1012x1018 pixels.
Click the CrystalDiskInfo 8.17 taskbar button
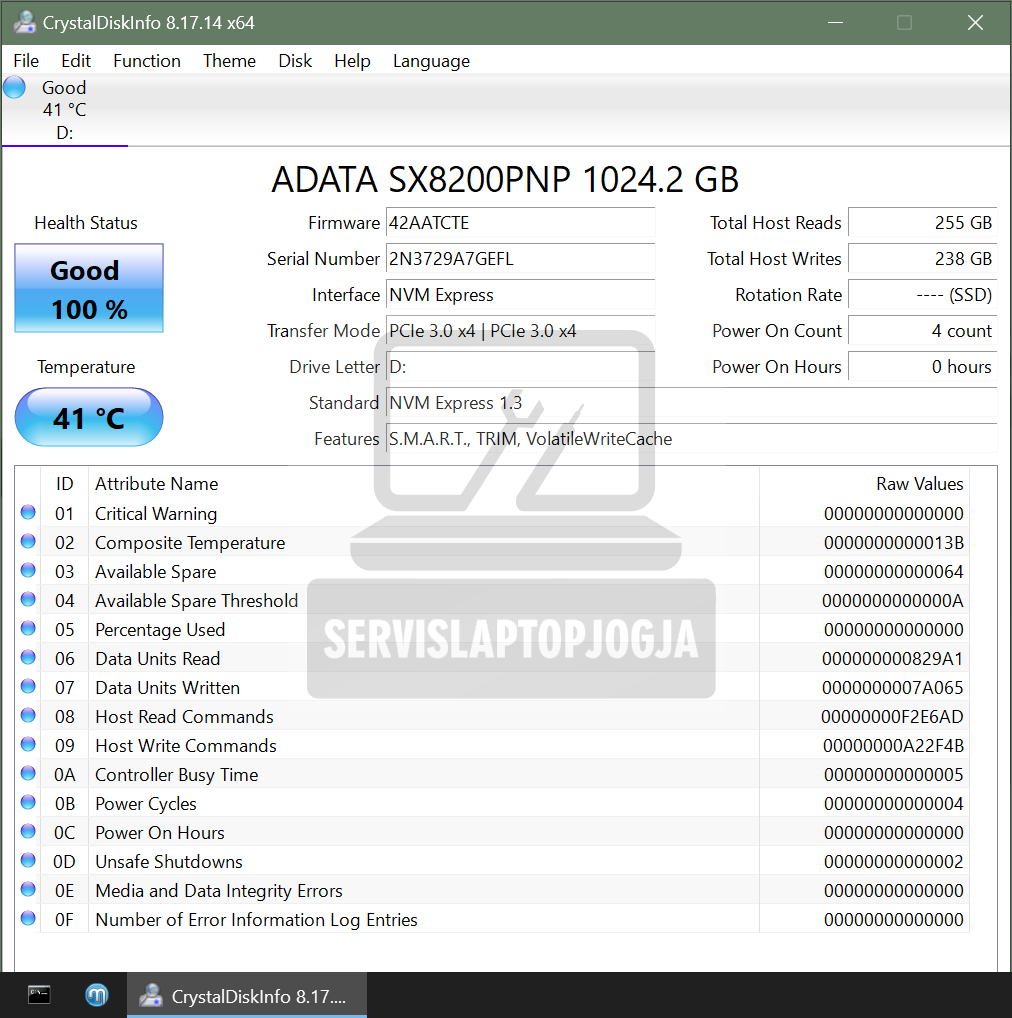coord(247,995)
